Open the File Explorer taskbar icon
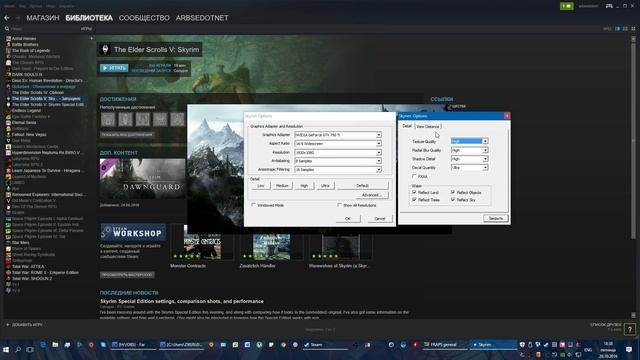Screen dimensions: 640x360 [x=55, y=345]
